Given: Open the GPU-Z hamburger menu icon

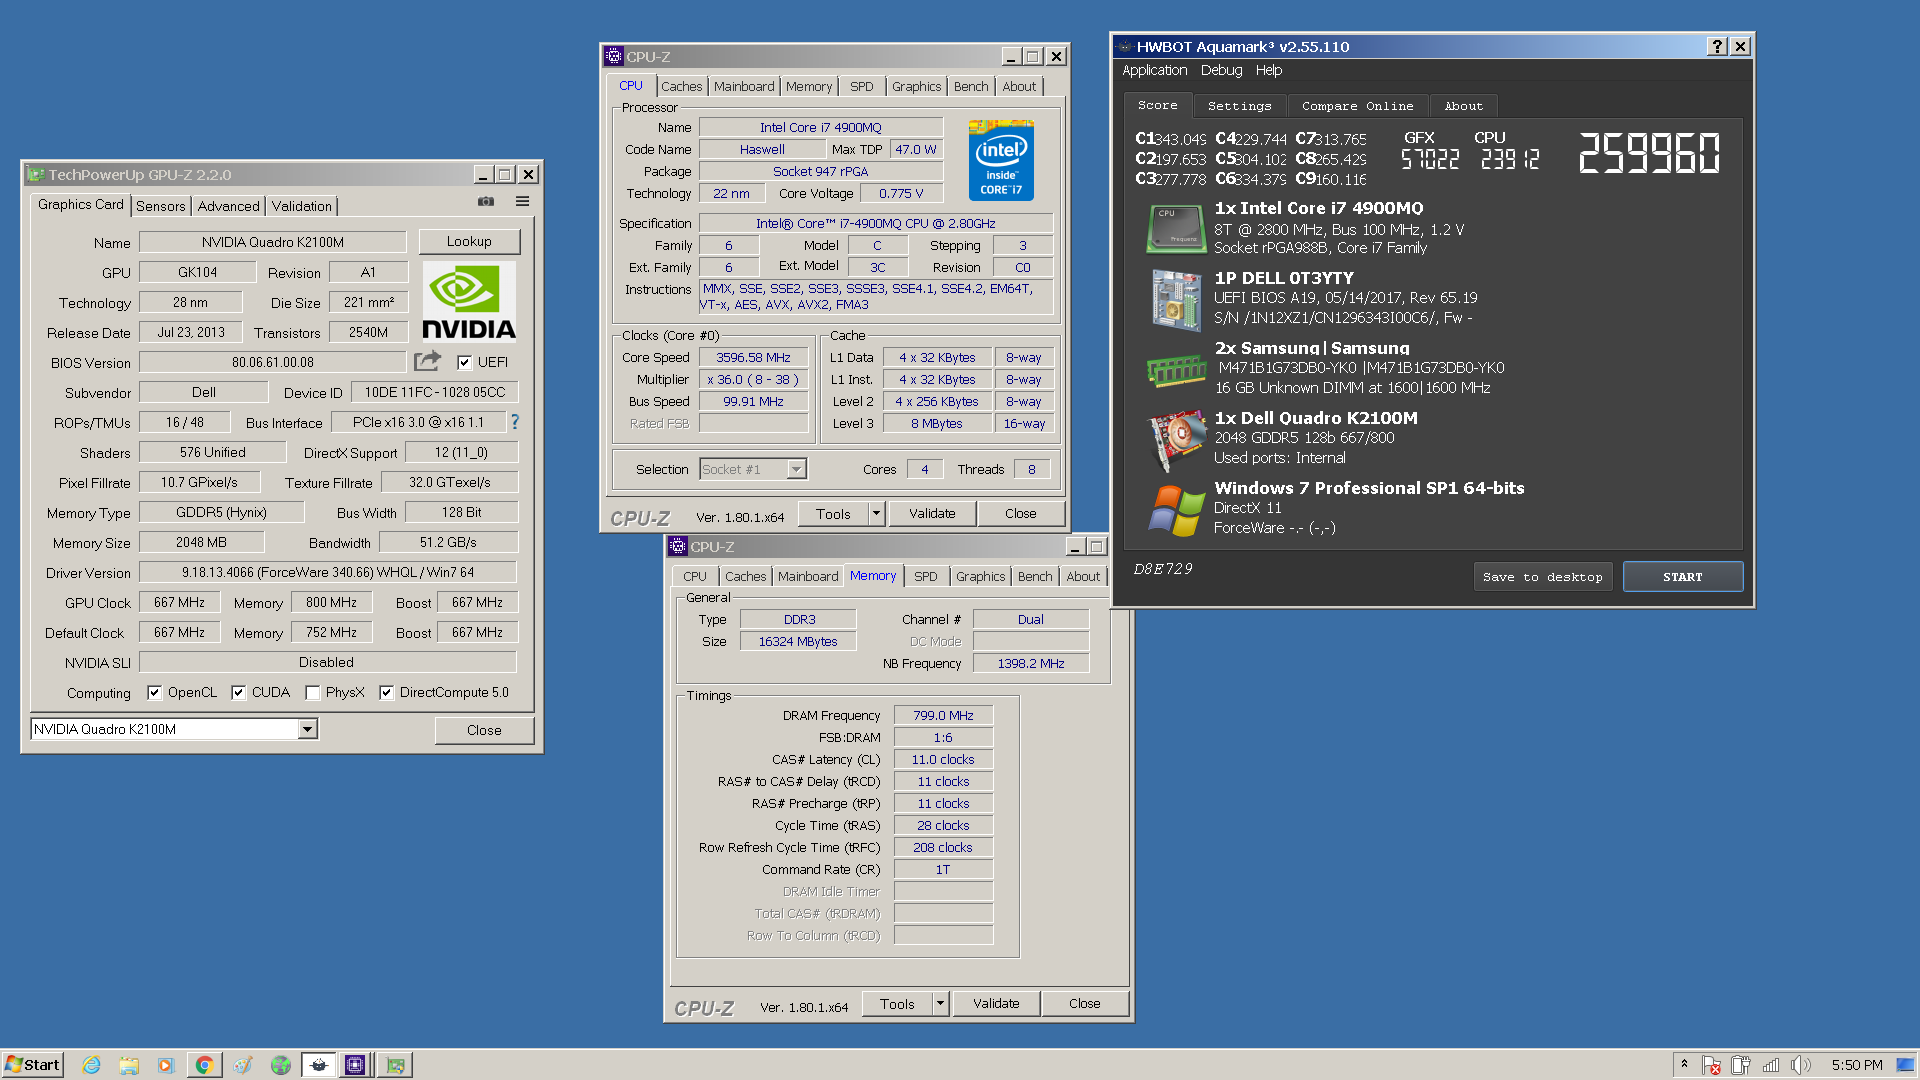Looking at the screenshot, I should pos(522,202).
